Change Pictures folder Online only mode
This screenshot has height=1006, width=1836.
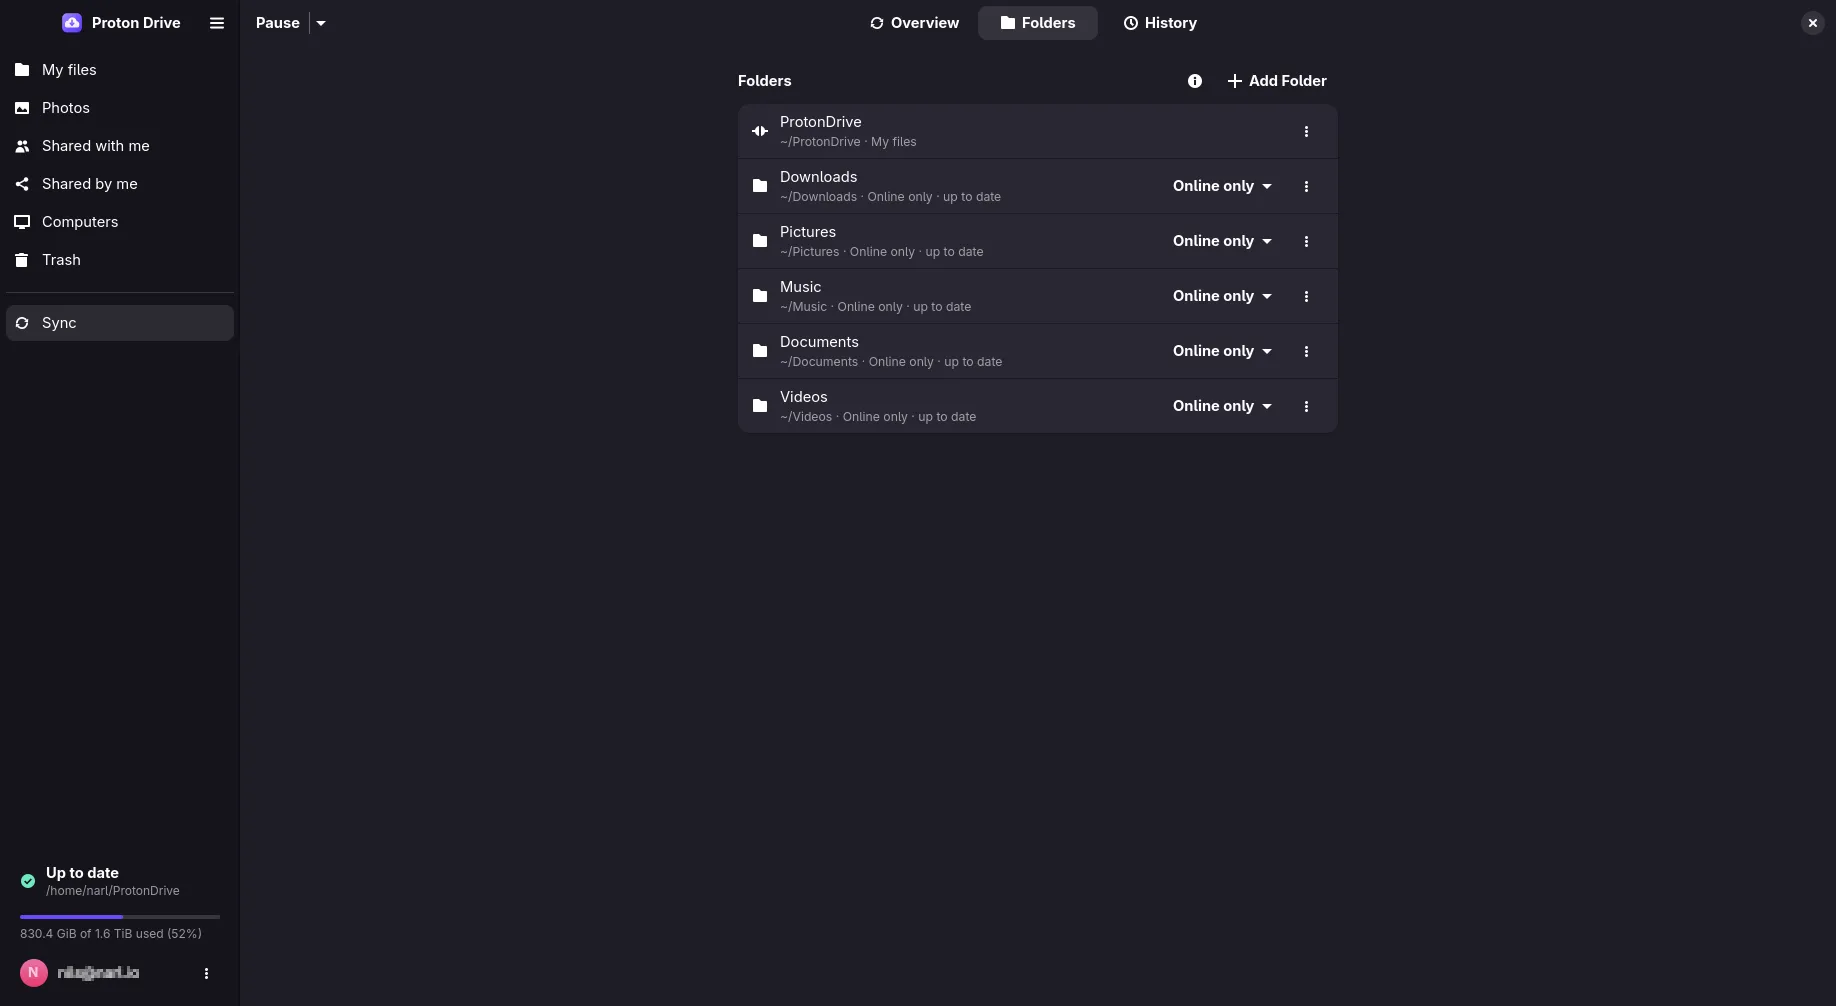point(1222,241)
